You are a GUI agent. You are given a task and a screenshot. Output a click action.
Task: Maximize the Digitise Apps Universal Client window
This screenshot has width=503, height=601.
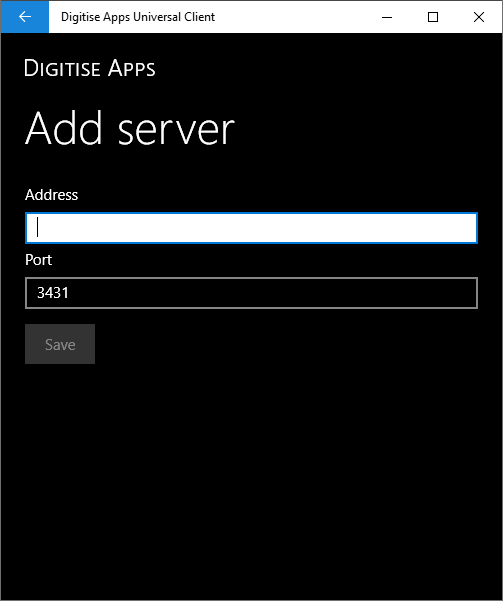[x=433, y=17]
